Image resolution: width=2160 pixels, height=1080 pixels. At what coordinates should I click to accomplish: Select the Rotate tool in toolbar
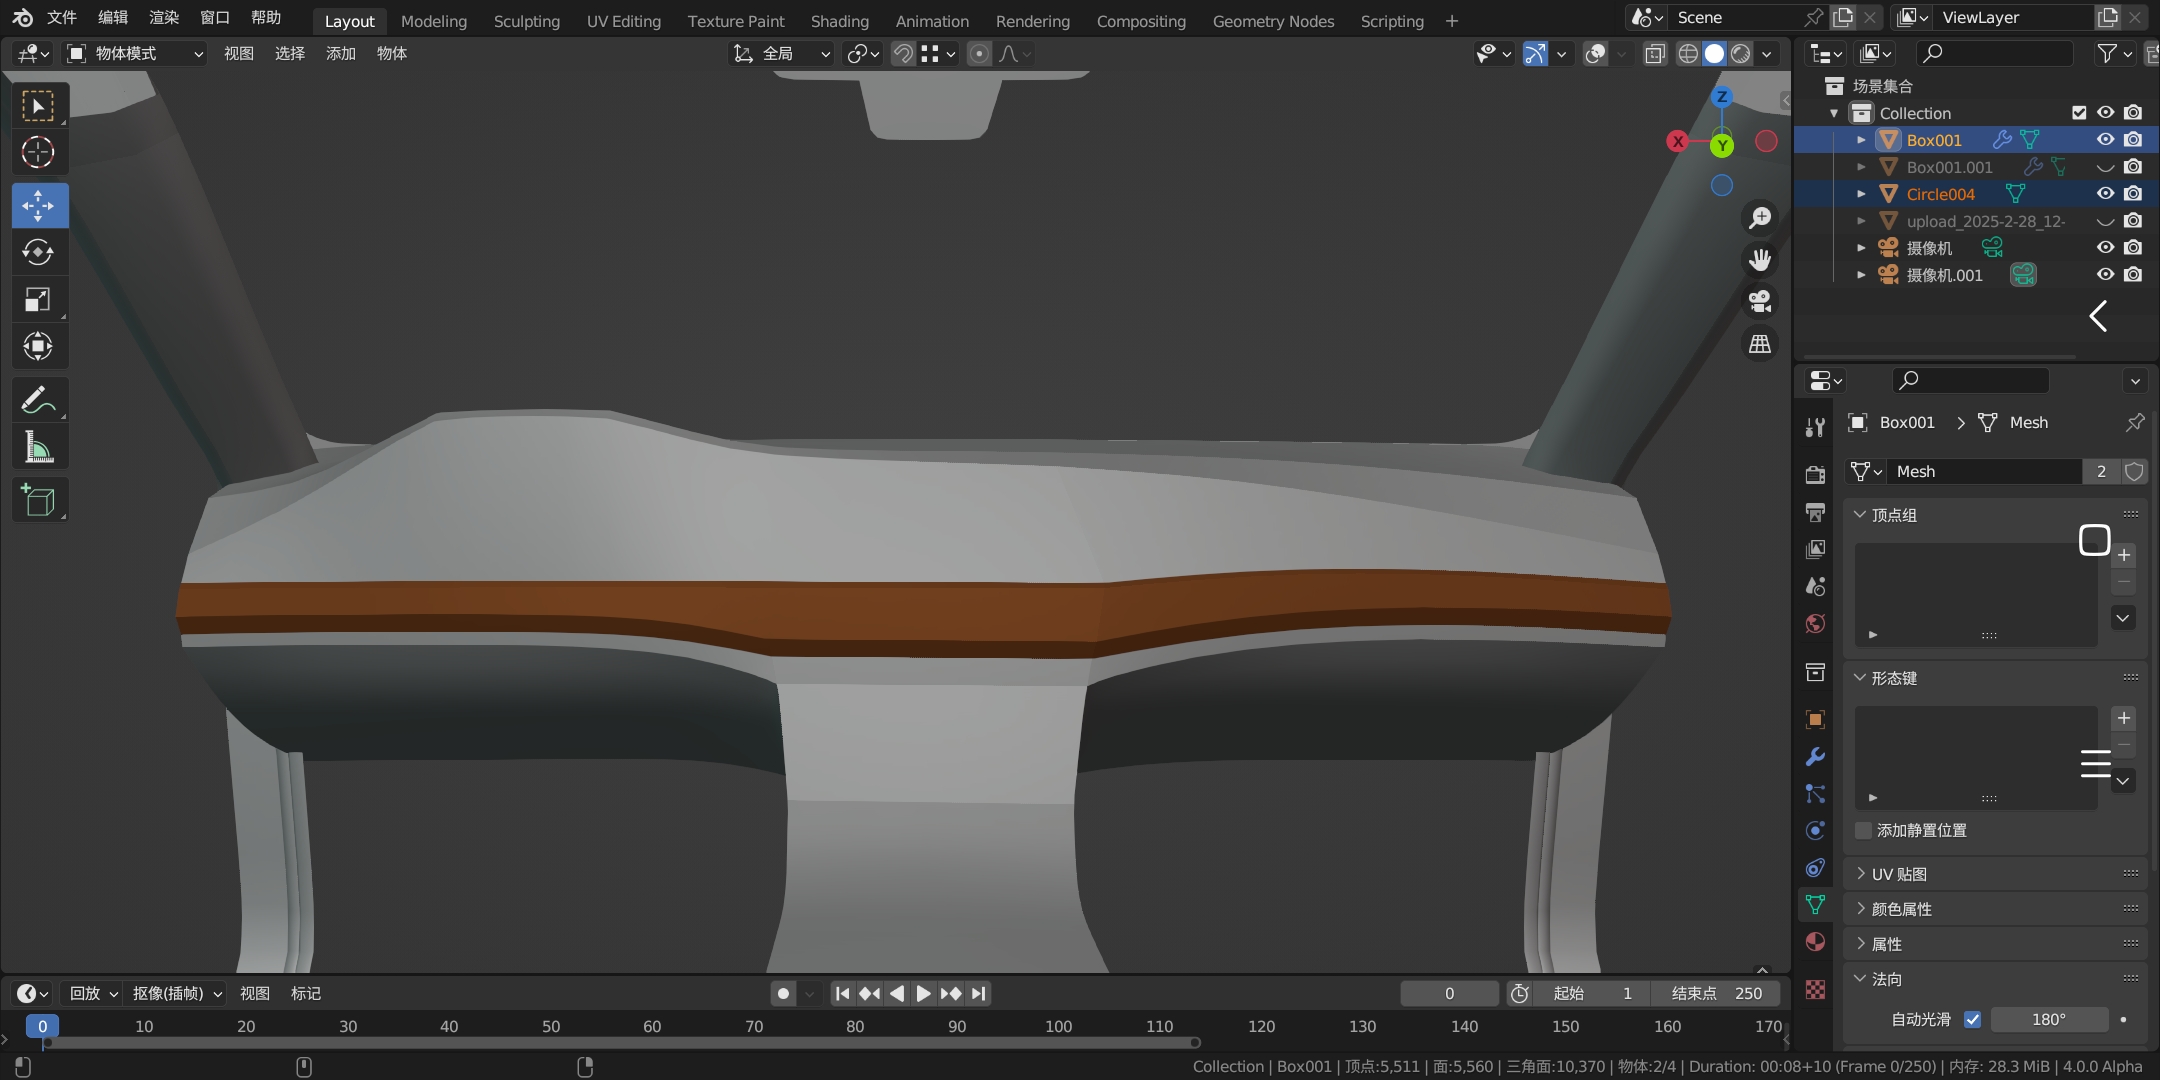pos(38,253)
